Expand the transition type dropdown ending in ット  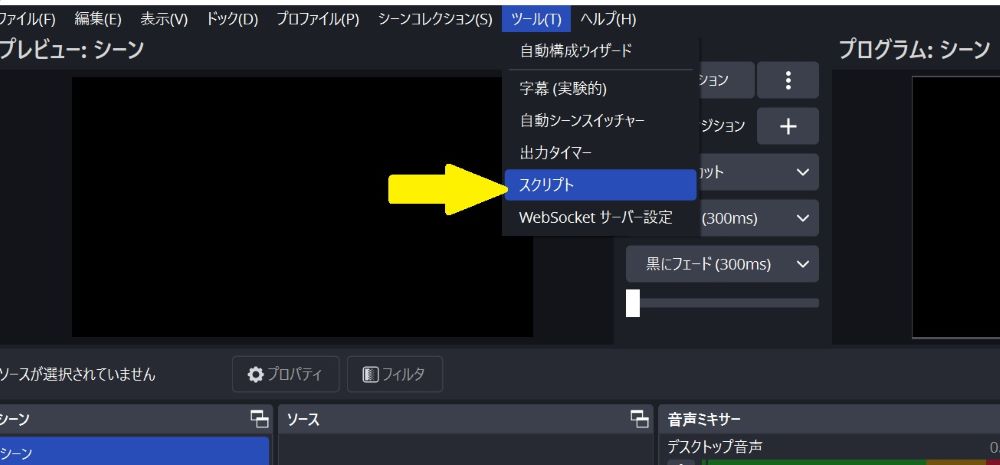point(759,172)
